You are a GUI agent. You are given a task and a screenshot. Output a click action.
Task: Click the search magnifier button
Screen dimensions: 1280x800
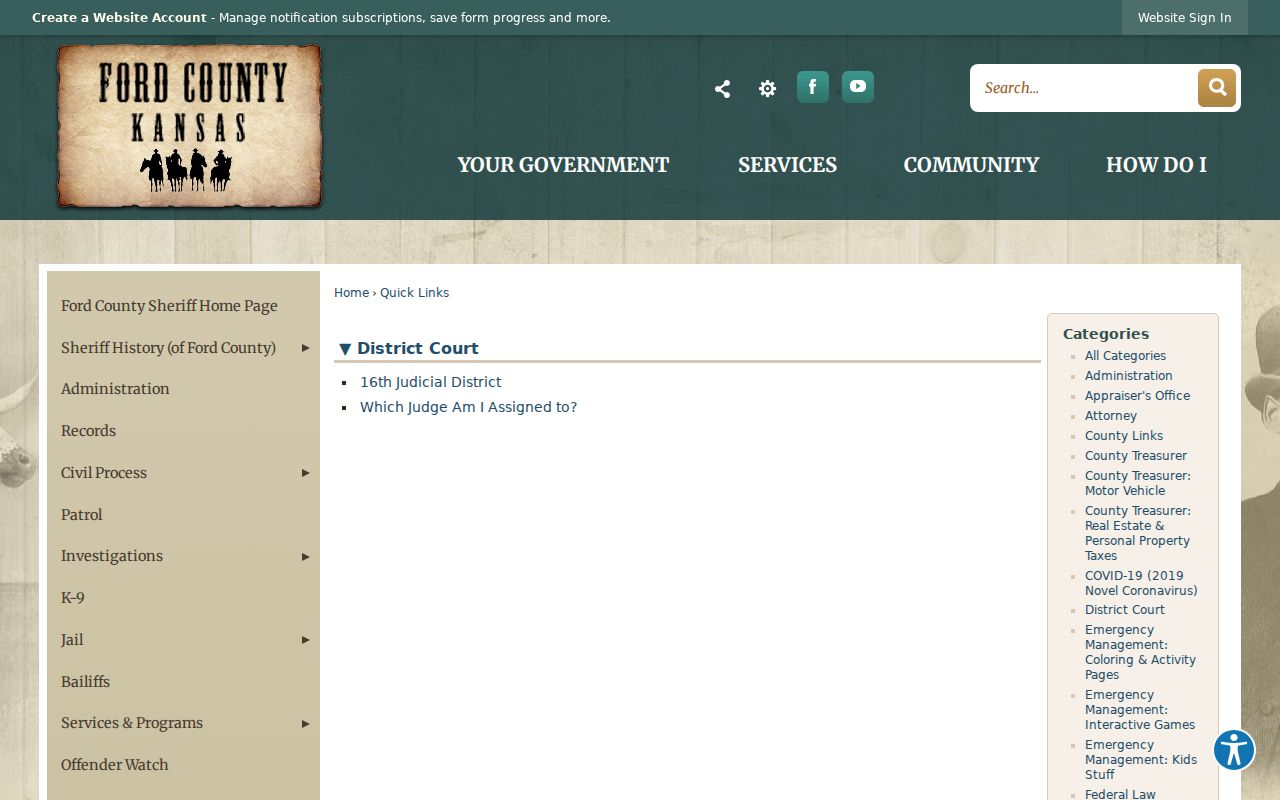click(x=1217, y=88)
